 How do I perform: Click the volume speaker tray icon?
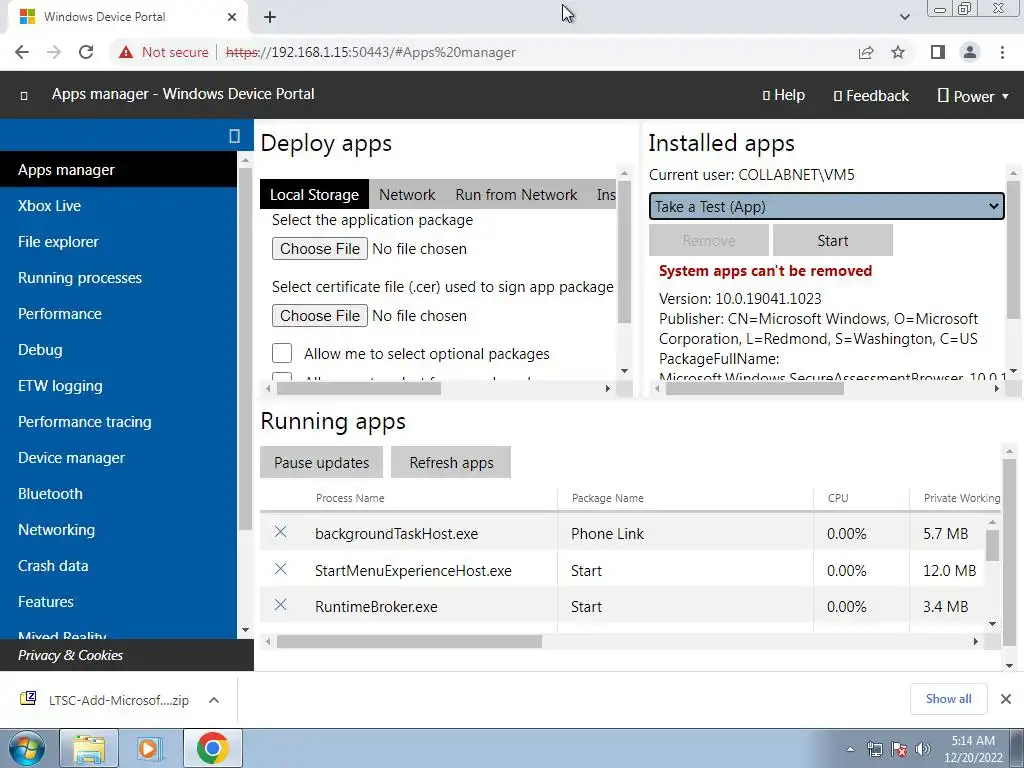[x=923, y=749]
